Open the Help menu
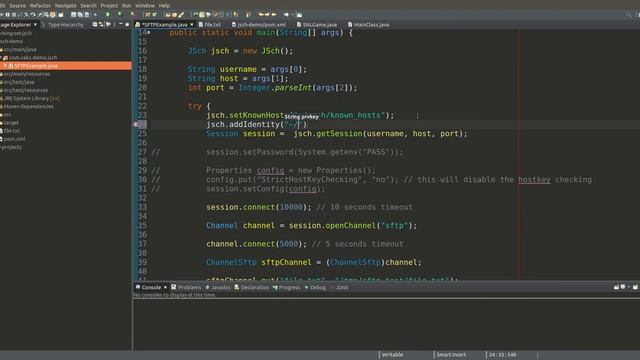This screenshot has height=360, width=640. tap(164, 6)
